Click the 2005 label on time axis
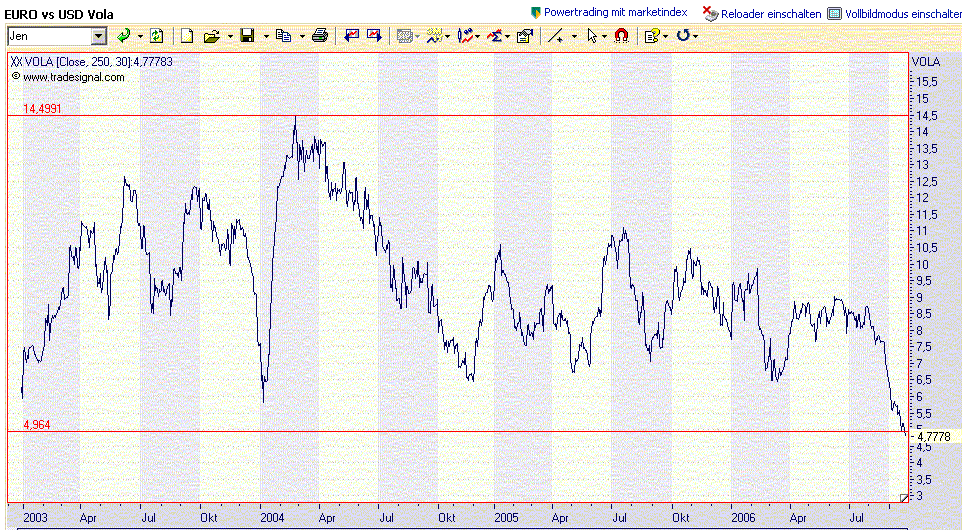Viewport: 962px width, 530px height. click(x=507, y=517)
